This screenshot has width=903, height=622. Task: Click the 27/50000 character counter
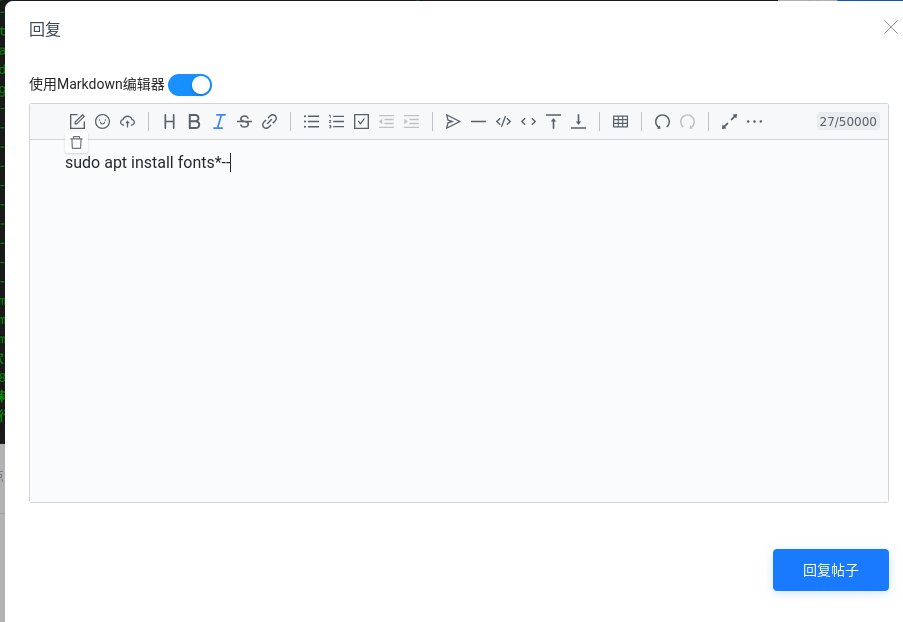tap(848, 122)
